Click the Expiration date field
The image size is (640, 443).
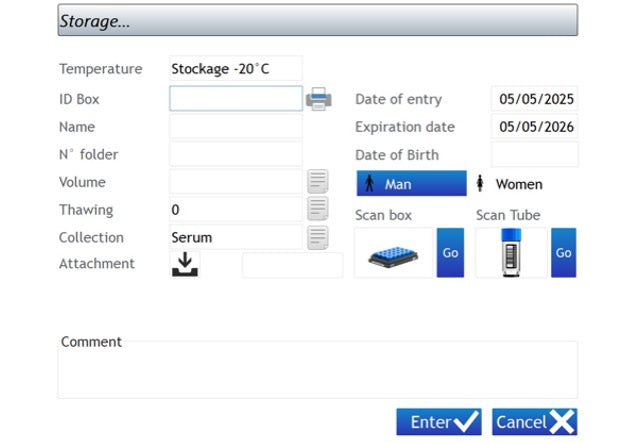534,127
